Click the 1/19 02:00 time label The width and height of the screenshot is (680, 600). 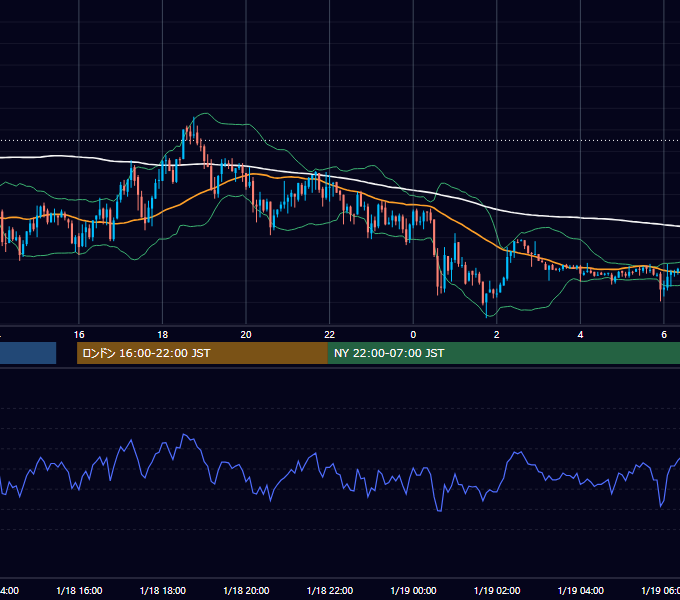497,590
